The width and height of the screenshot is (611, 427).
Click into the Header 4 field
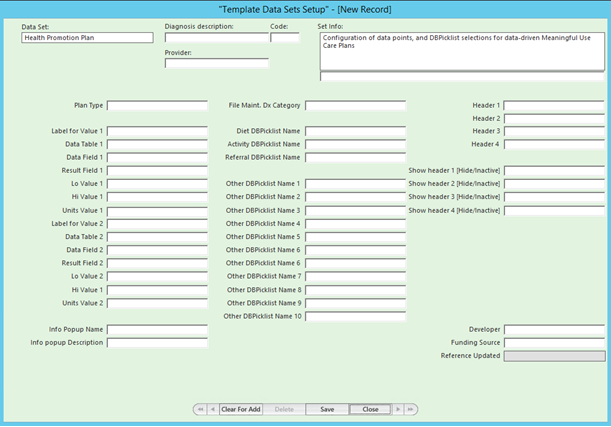tap(554, 145)
